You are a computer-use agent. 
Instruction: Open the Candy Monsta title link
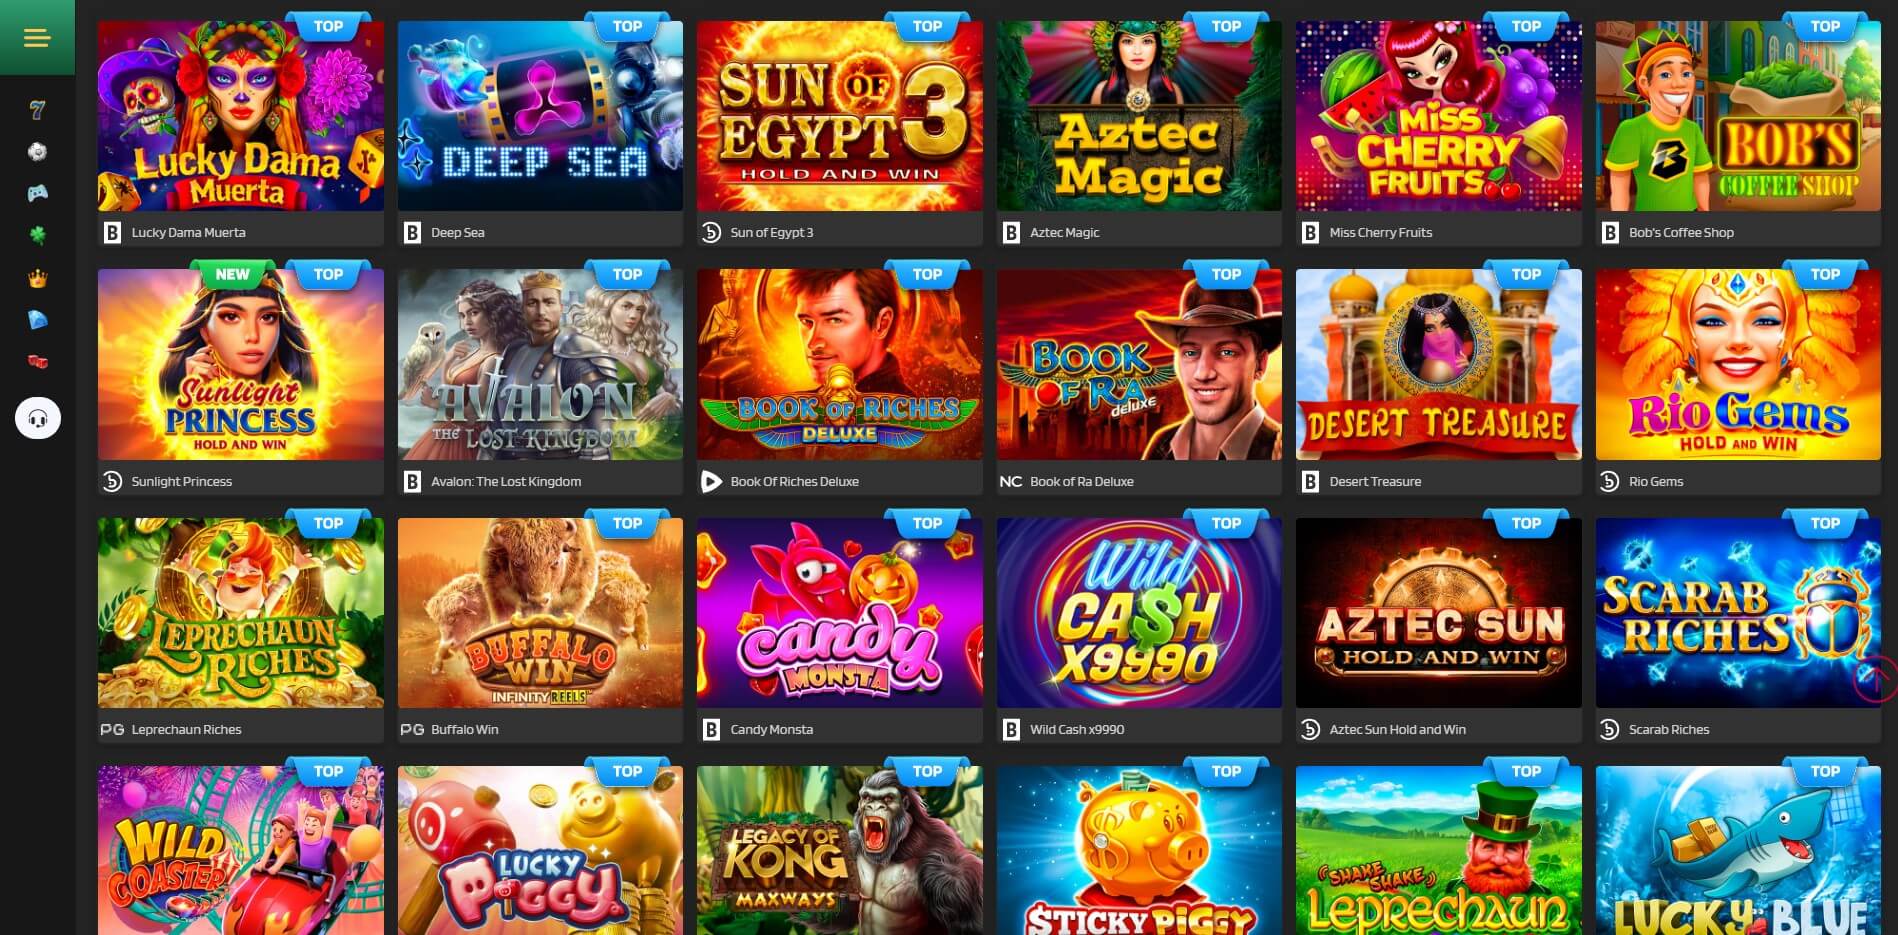tap(771, 729)
